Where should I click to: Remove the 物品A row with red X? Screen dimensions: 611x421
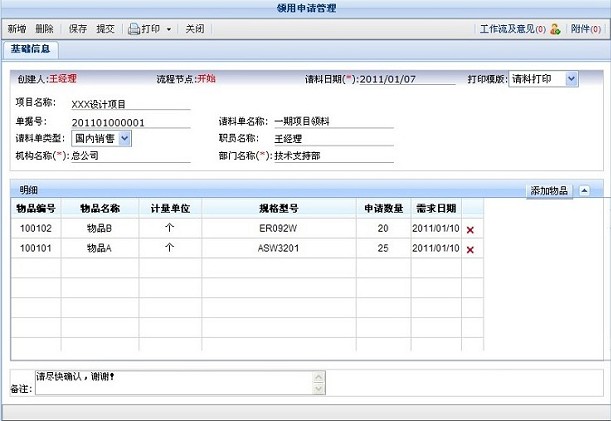point(470,248)
